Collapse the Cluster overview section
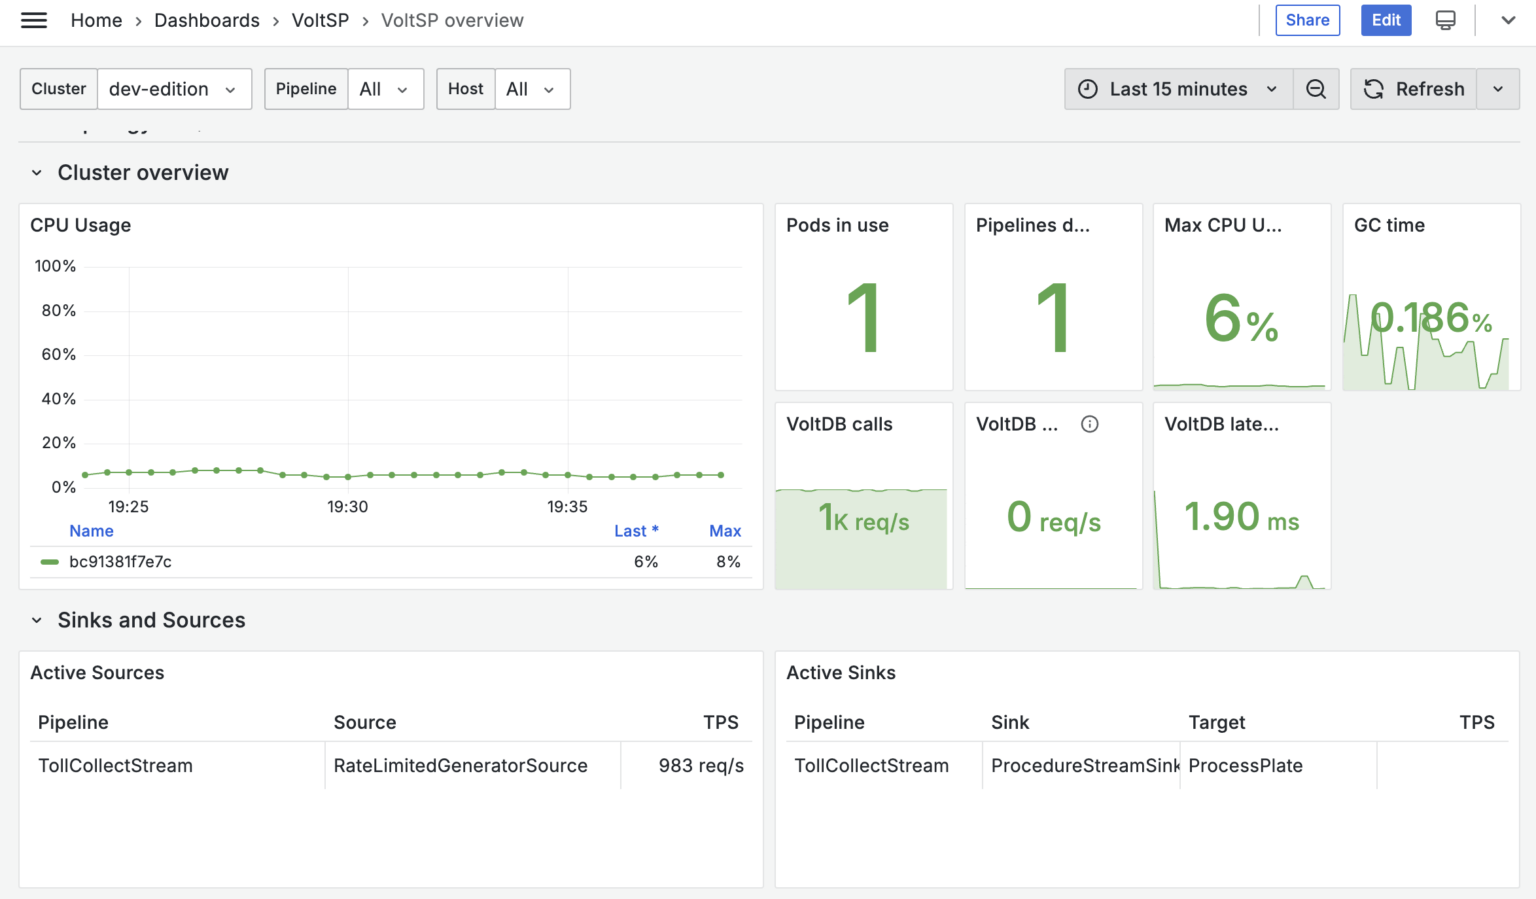The image size is (1536, 899). coord(36,172)
